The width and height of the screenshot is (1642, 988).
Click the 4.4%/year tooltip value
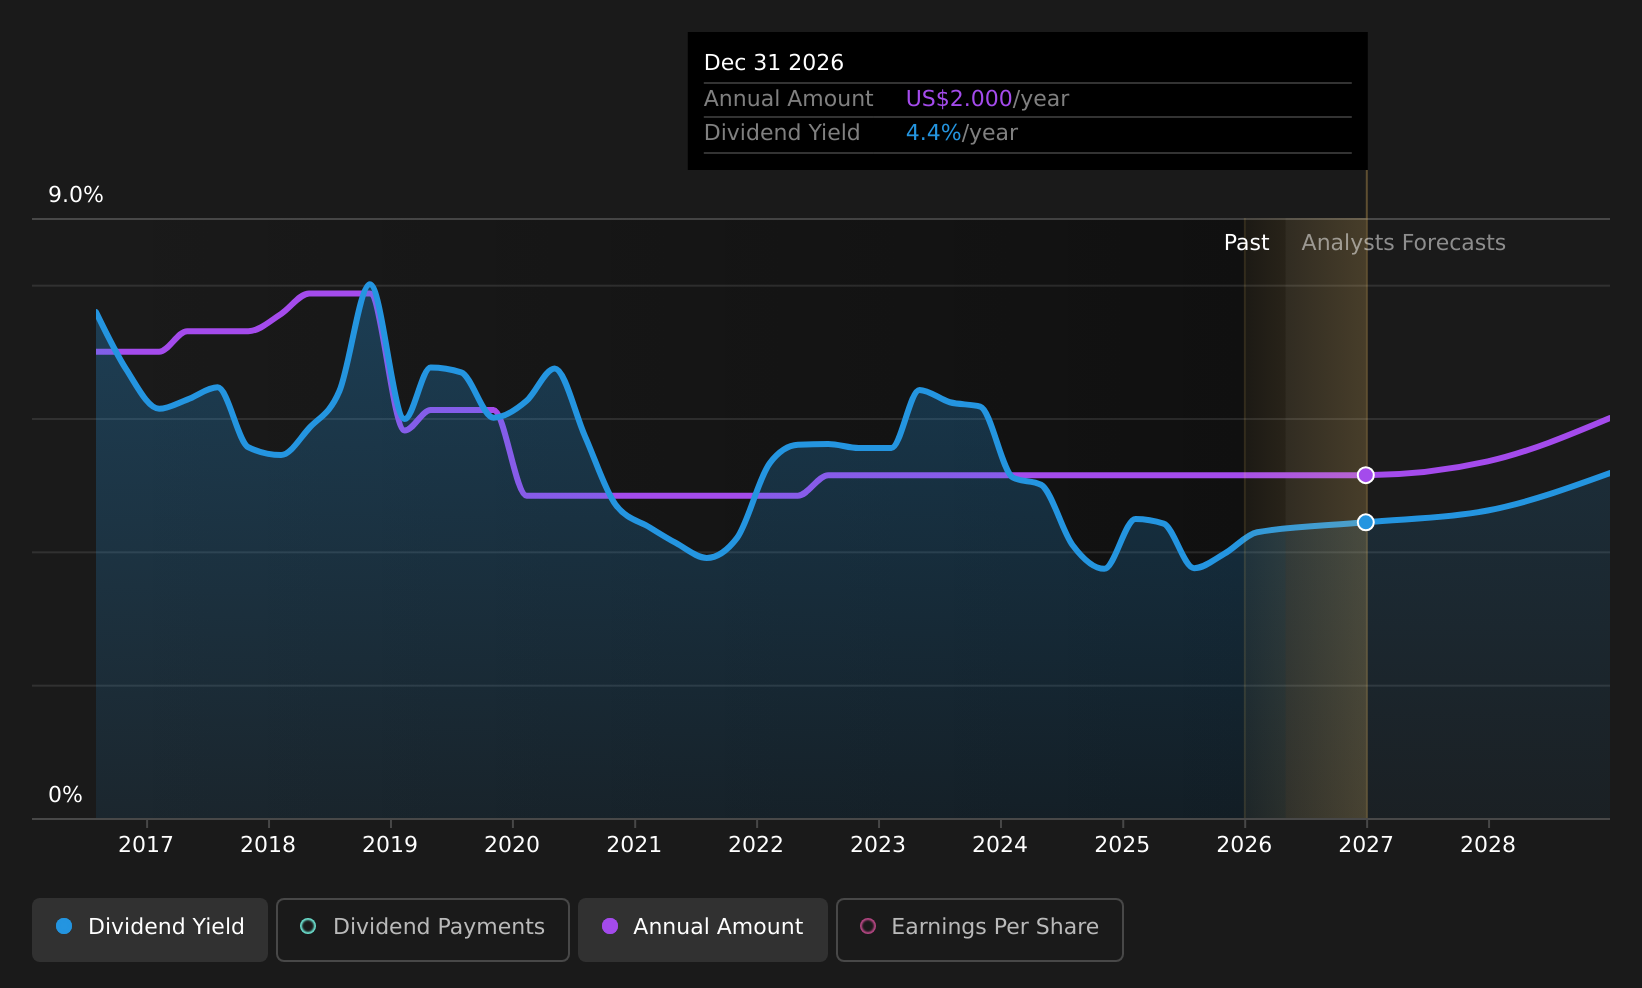[x=961, y=133]
